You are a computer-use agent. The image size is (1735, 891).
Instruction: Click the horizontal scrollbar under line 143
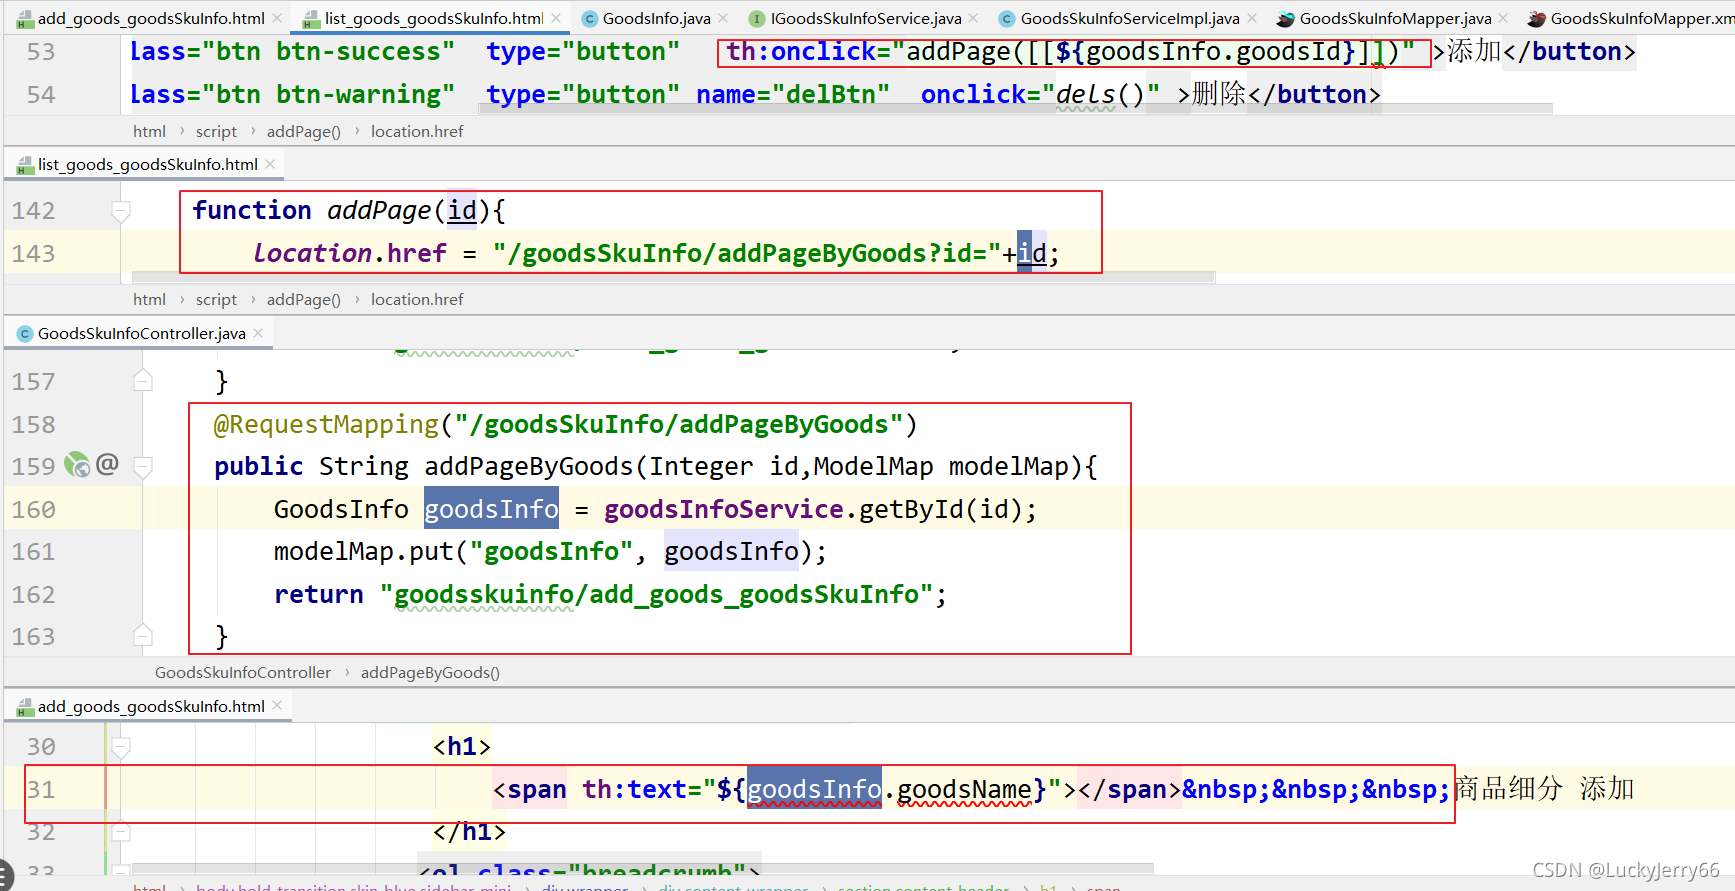click(673, 277)
